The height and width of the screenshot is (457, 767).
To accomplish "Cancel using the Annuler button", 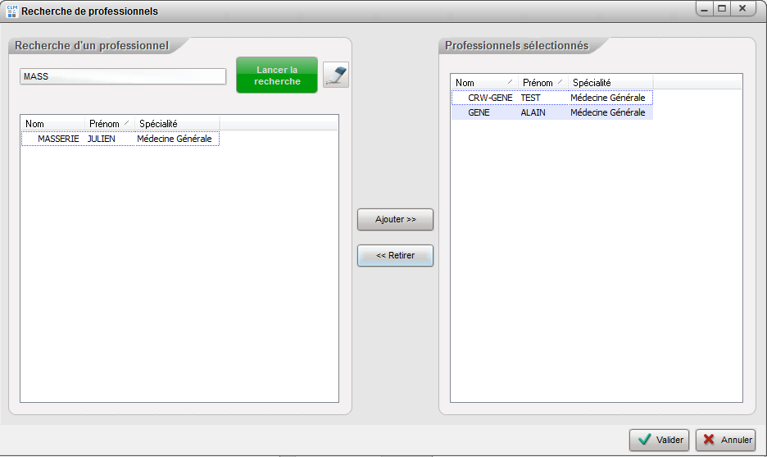I will pos(725,440).
